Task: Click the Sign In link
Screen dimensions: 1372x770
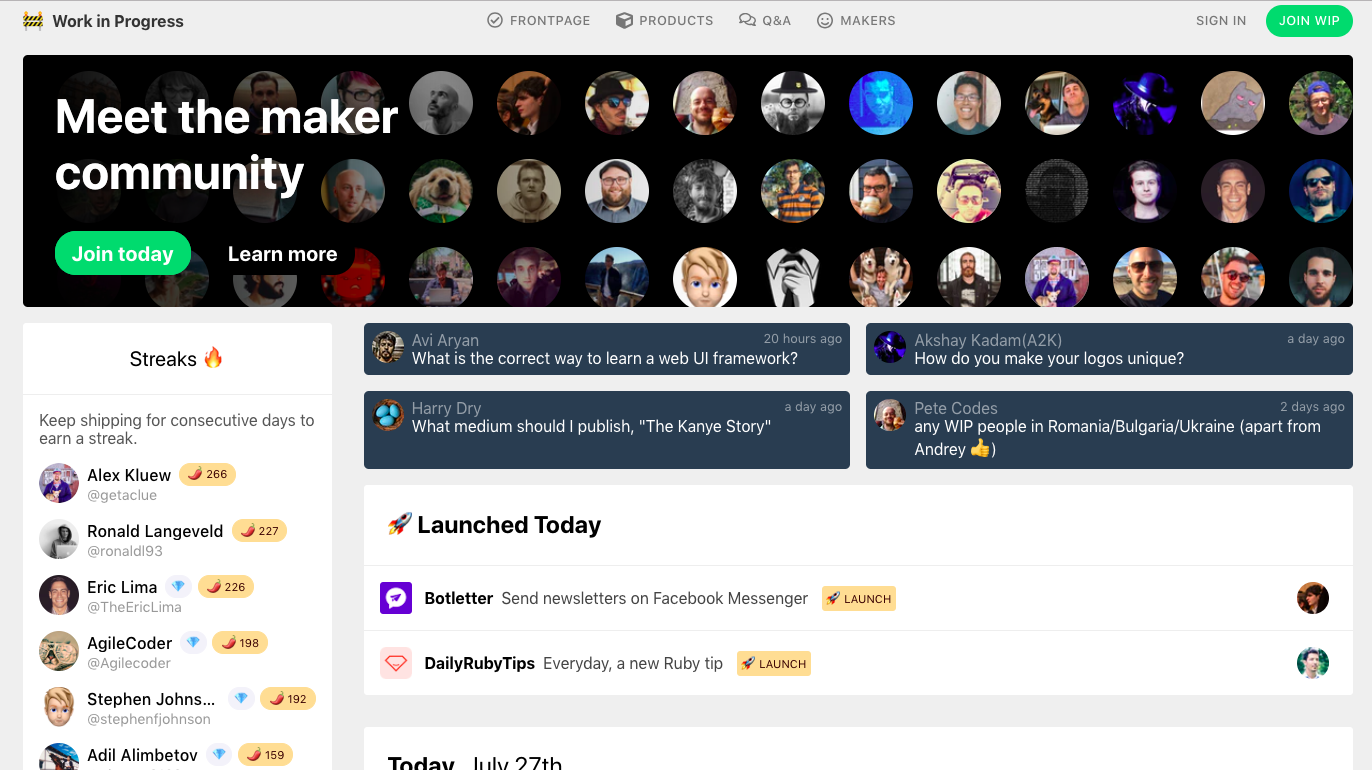Action: [x=1221, y=21]
